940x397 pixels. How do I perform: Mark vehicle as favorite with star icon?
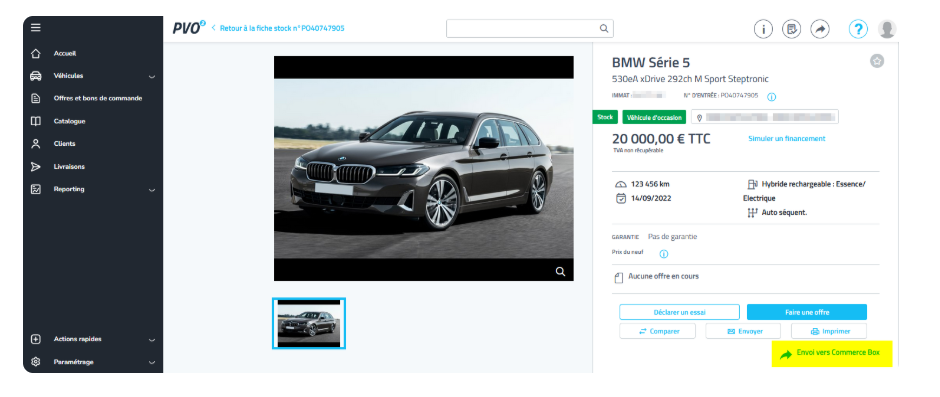point(877,61)
